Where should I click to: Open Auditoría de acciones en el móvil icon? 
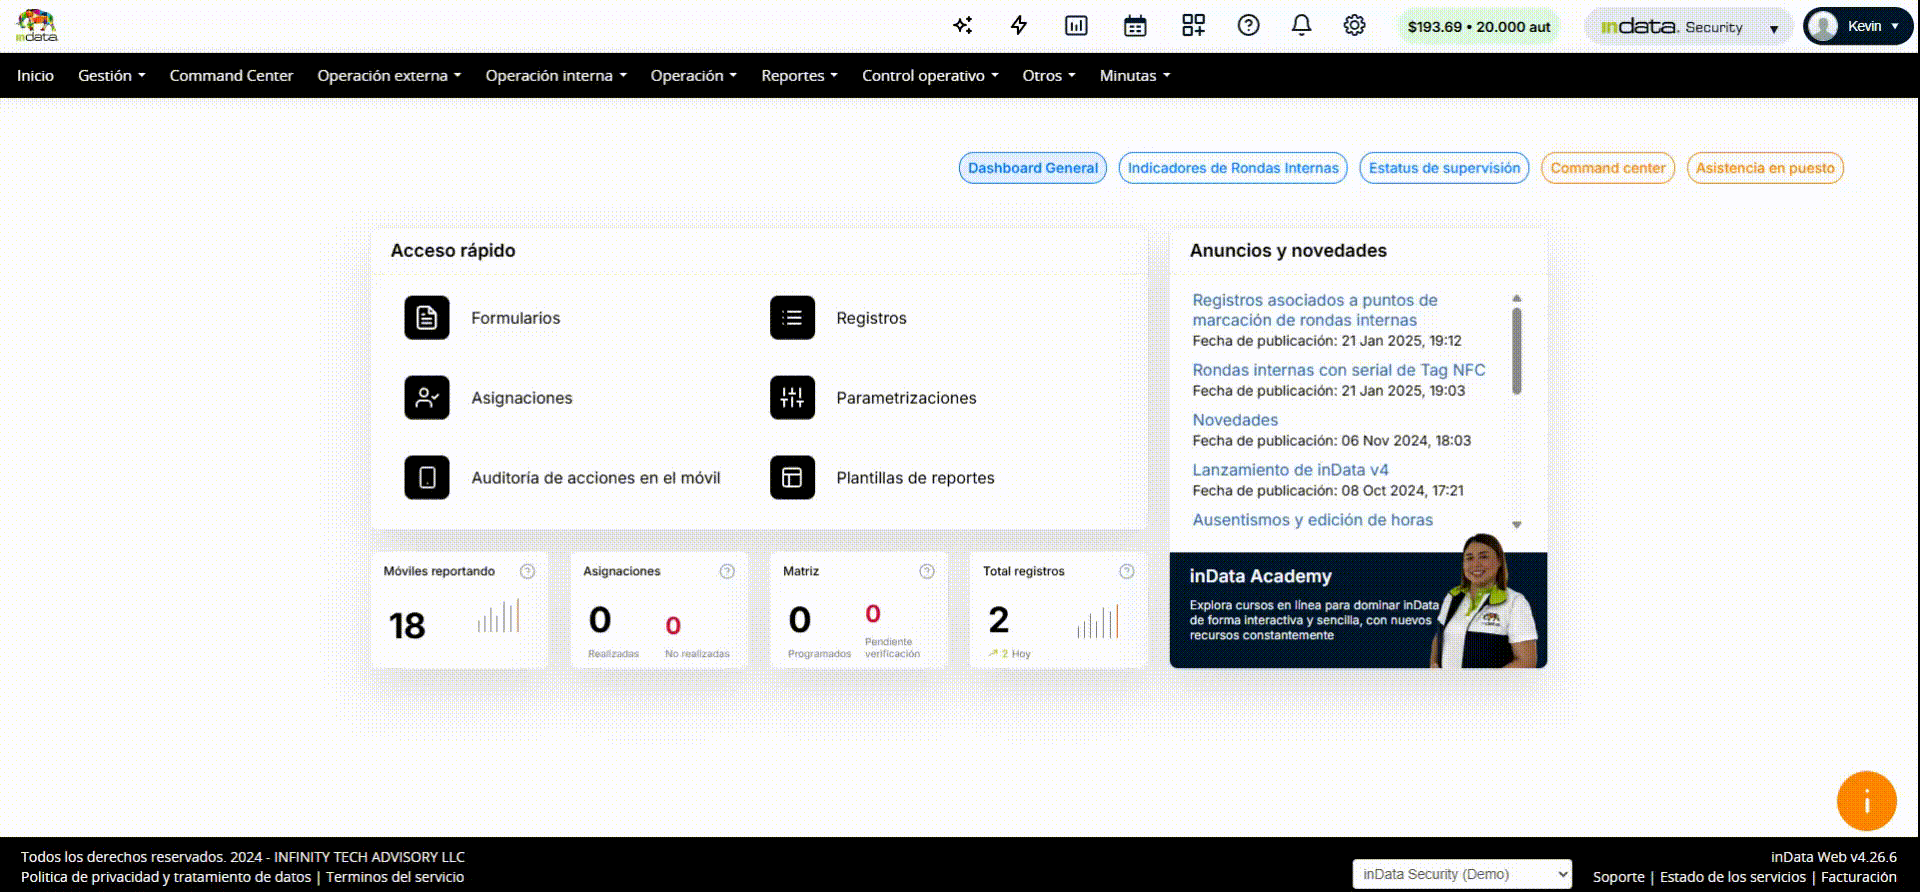[x=427, y=478]
